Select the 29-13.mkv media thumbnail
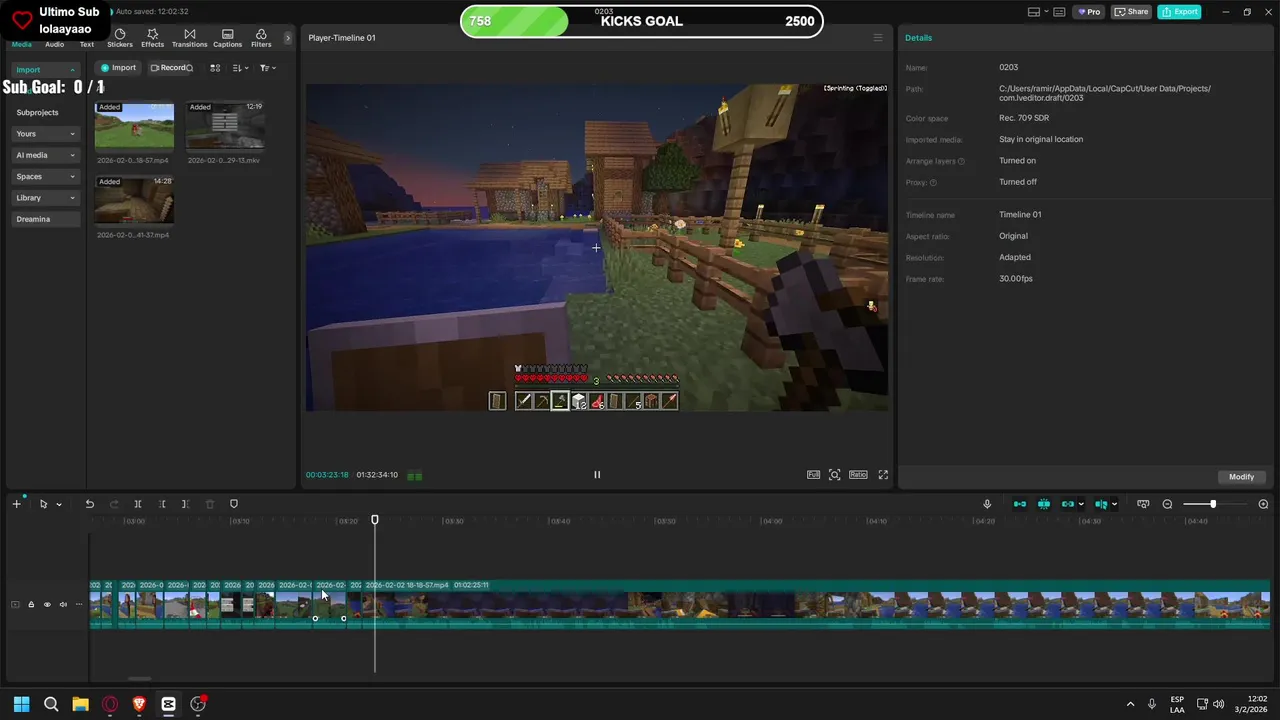The image size is (1280, 720). coord(225,126)
